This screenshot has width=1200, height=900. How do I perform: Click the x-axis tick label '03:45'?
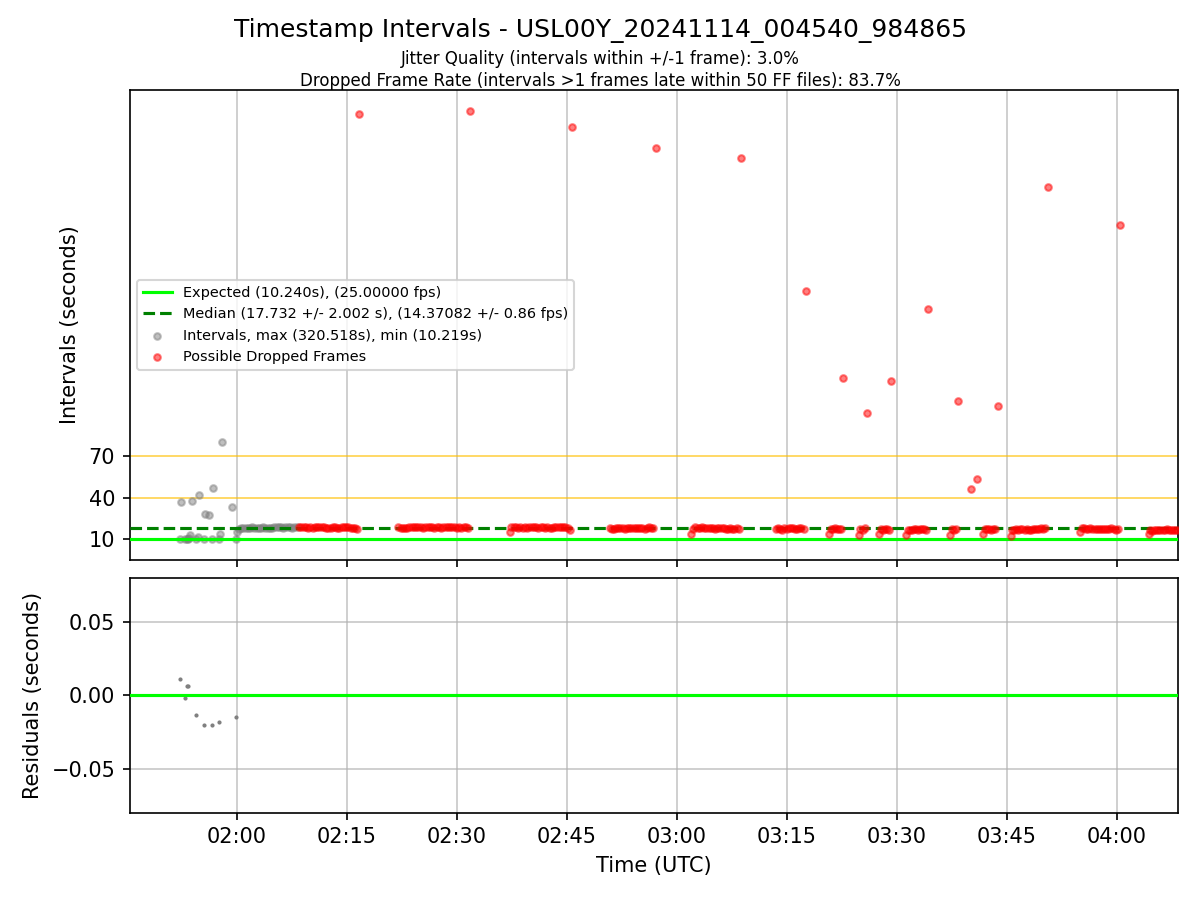tap(1007, 834)
